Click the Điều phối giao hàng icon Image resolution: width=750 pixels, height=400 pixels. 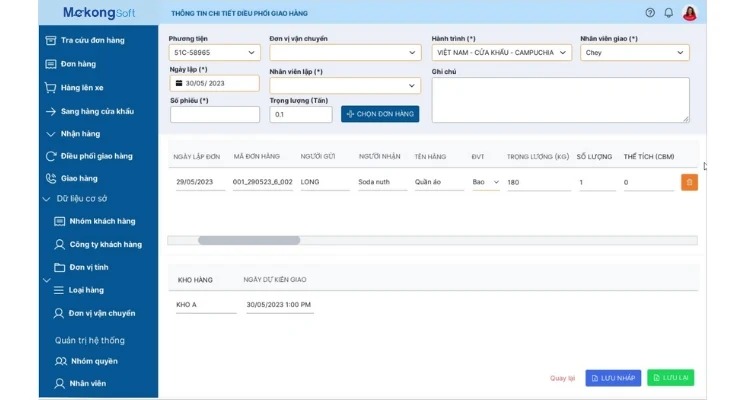pyautogui.click(x=50, y=156)
